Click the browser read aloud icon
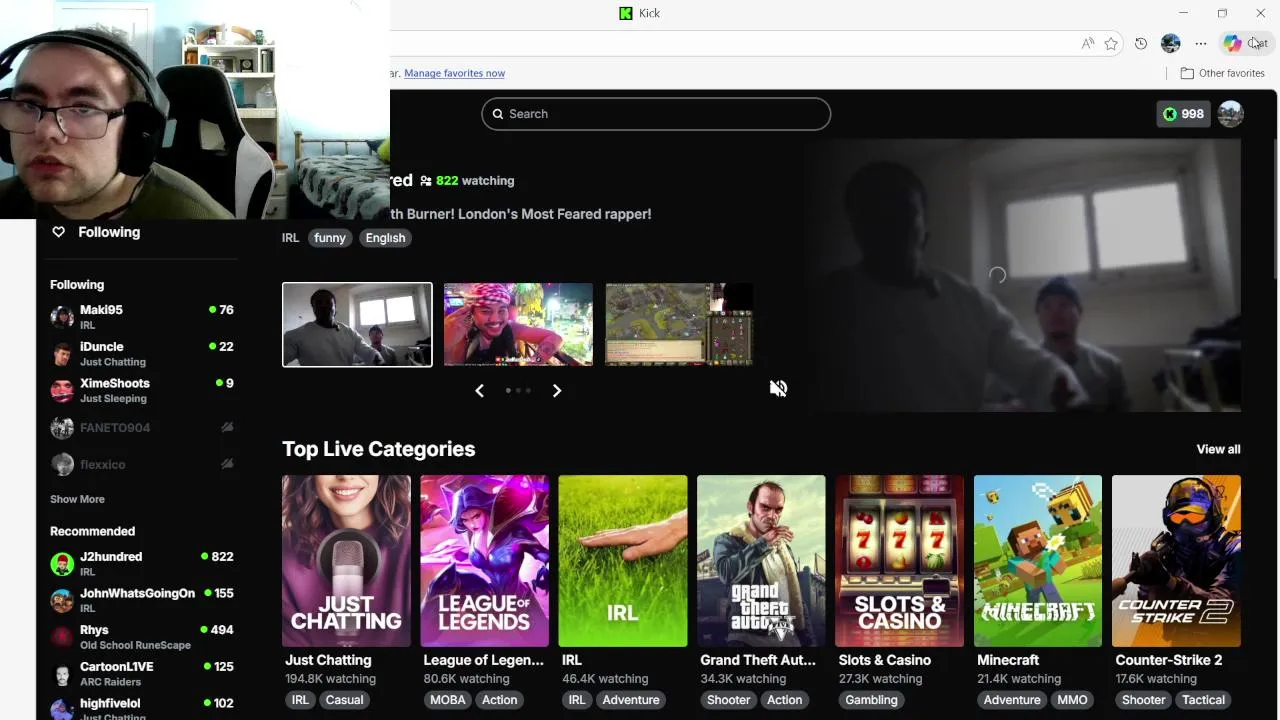The image size is (1280, 720). click(x=1087, y=43)
